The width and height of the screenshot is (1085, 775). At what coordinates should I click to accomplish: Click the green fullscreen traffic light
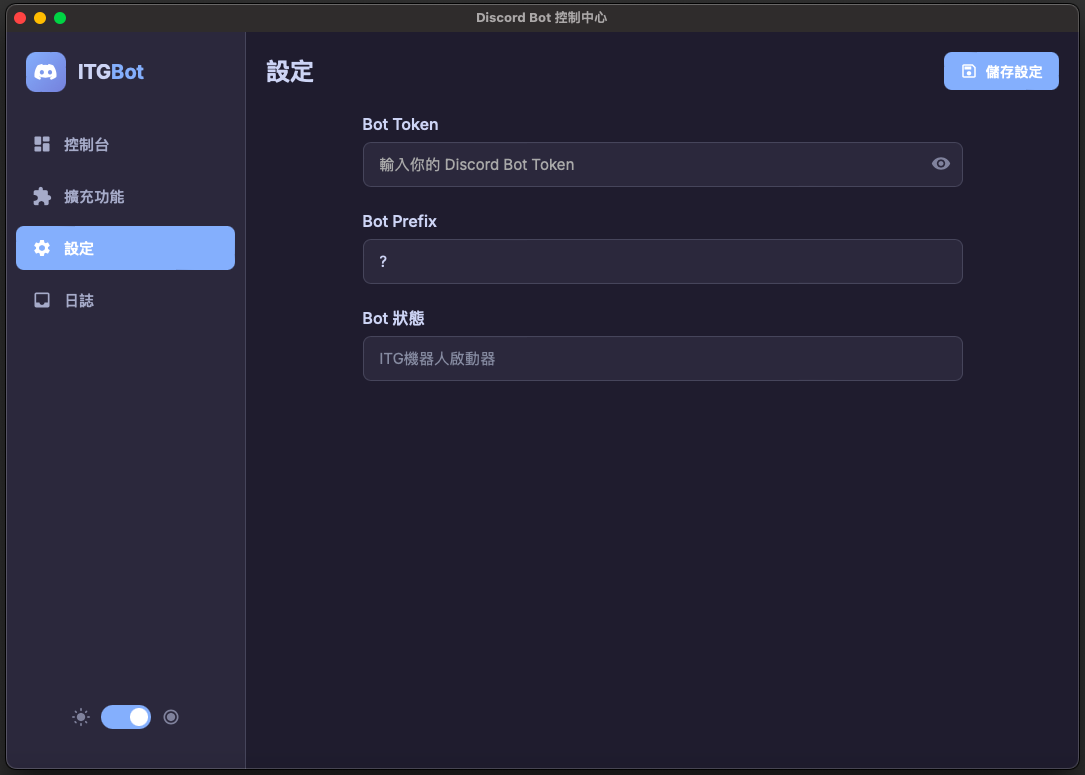pyautogui.click(x=61, y=17)
